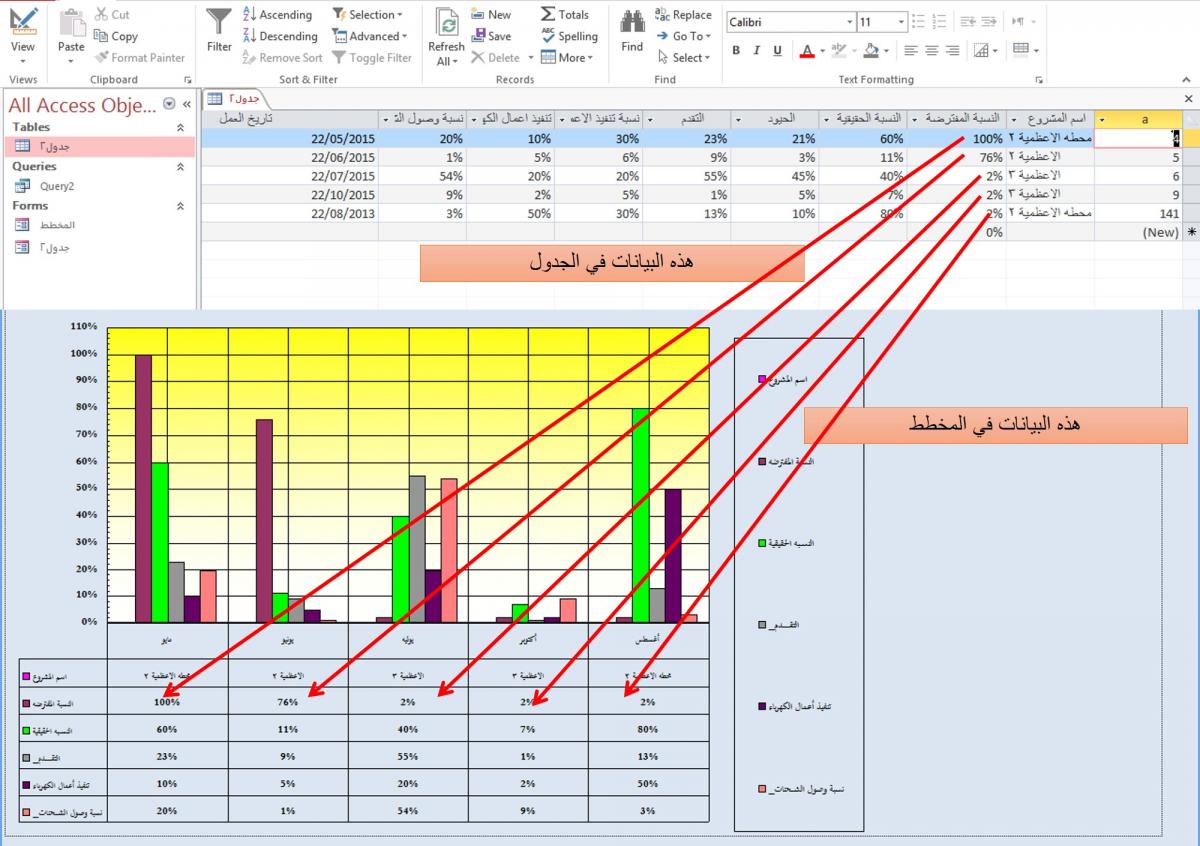Select جدول٢ under Tables in navigation pane

click(x=100, y=146)
